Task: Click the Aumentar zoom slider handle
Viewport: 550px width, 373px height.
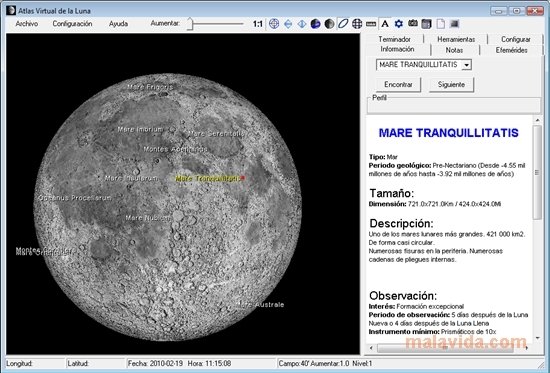Action: click(190, 24)
